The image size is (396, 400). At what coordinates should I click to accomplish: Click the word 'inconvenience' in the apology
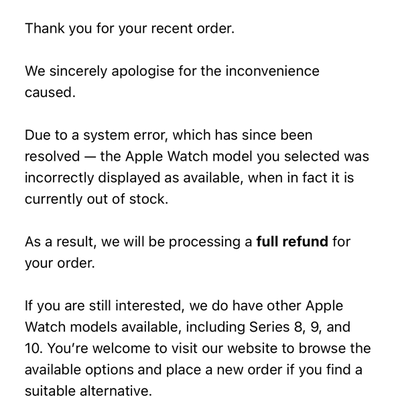(x=272, y=71)
